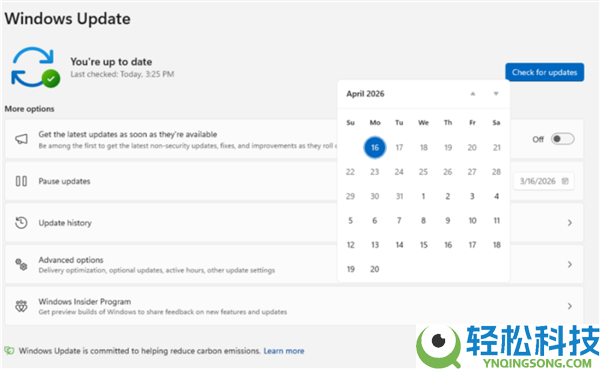
Task: Pick day 24 in the calendar
Action: pyautogui.click(x=399, y=172)
